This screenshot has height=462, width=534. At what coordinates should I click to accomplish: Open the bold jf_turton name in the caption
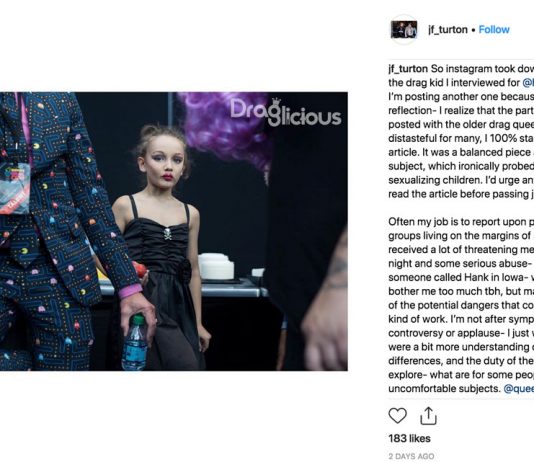[x=408, y=69]
